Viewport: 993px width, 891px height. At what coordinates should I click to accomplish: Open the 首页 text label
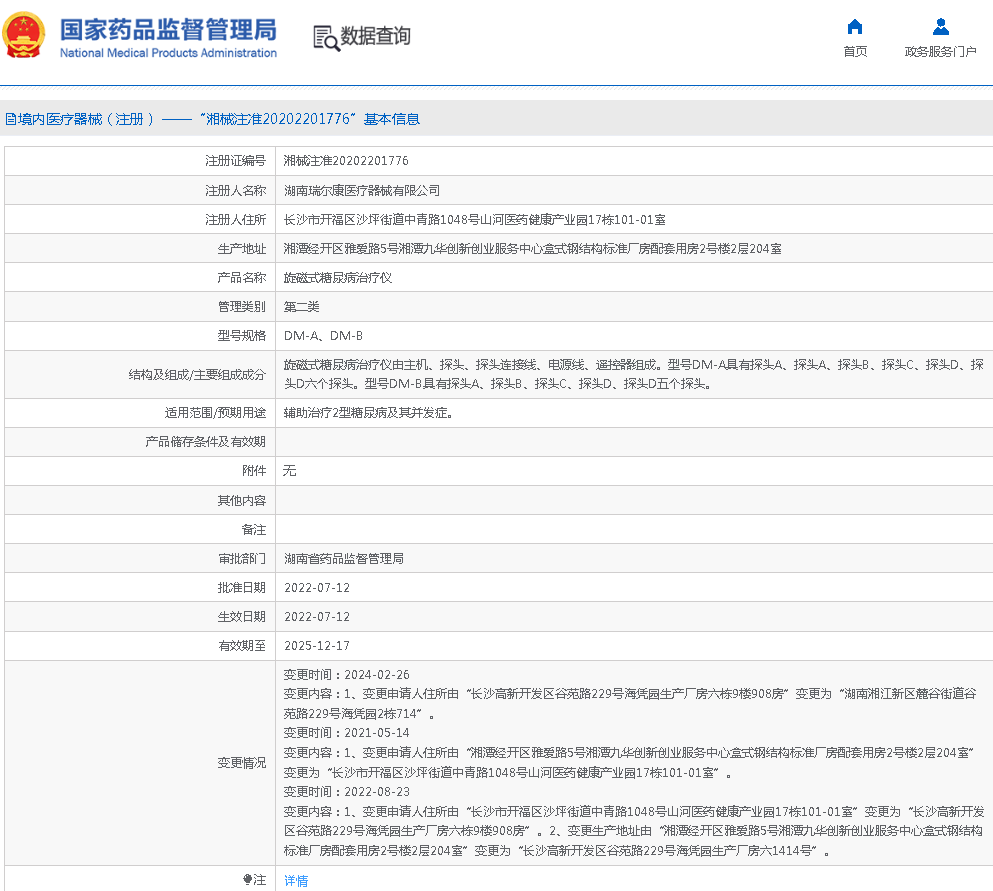[x=855, y=52]
